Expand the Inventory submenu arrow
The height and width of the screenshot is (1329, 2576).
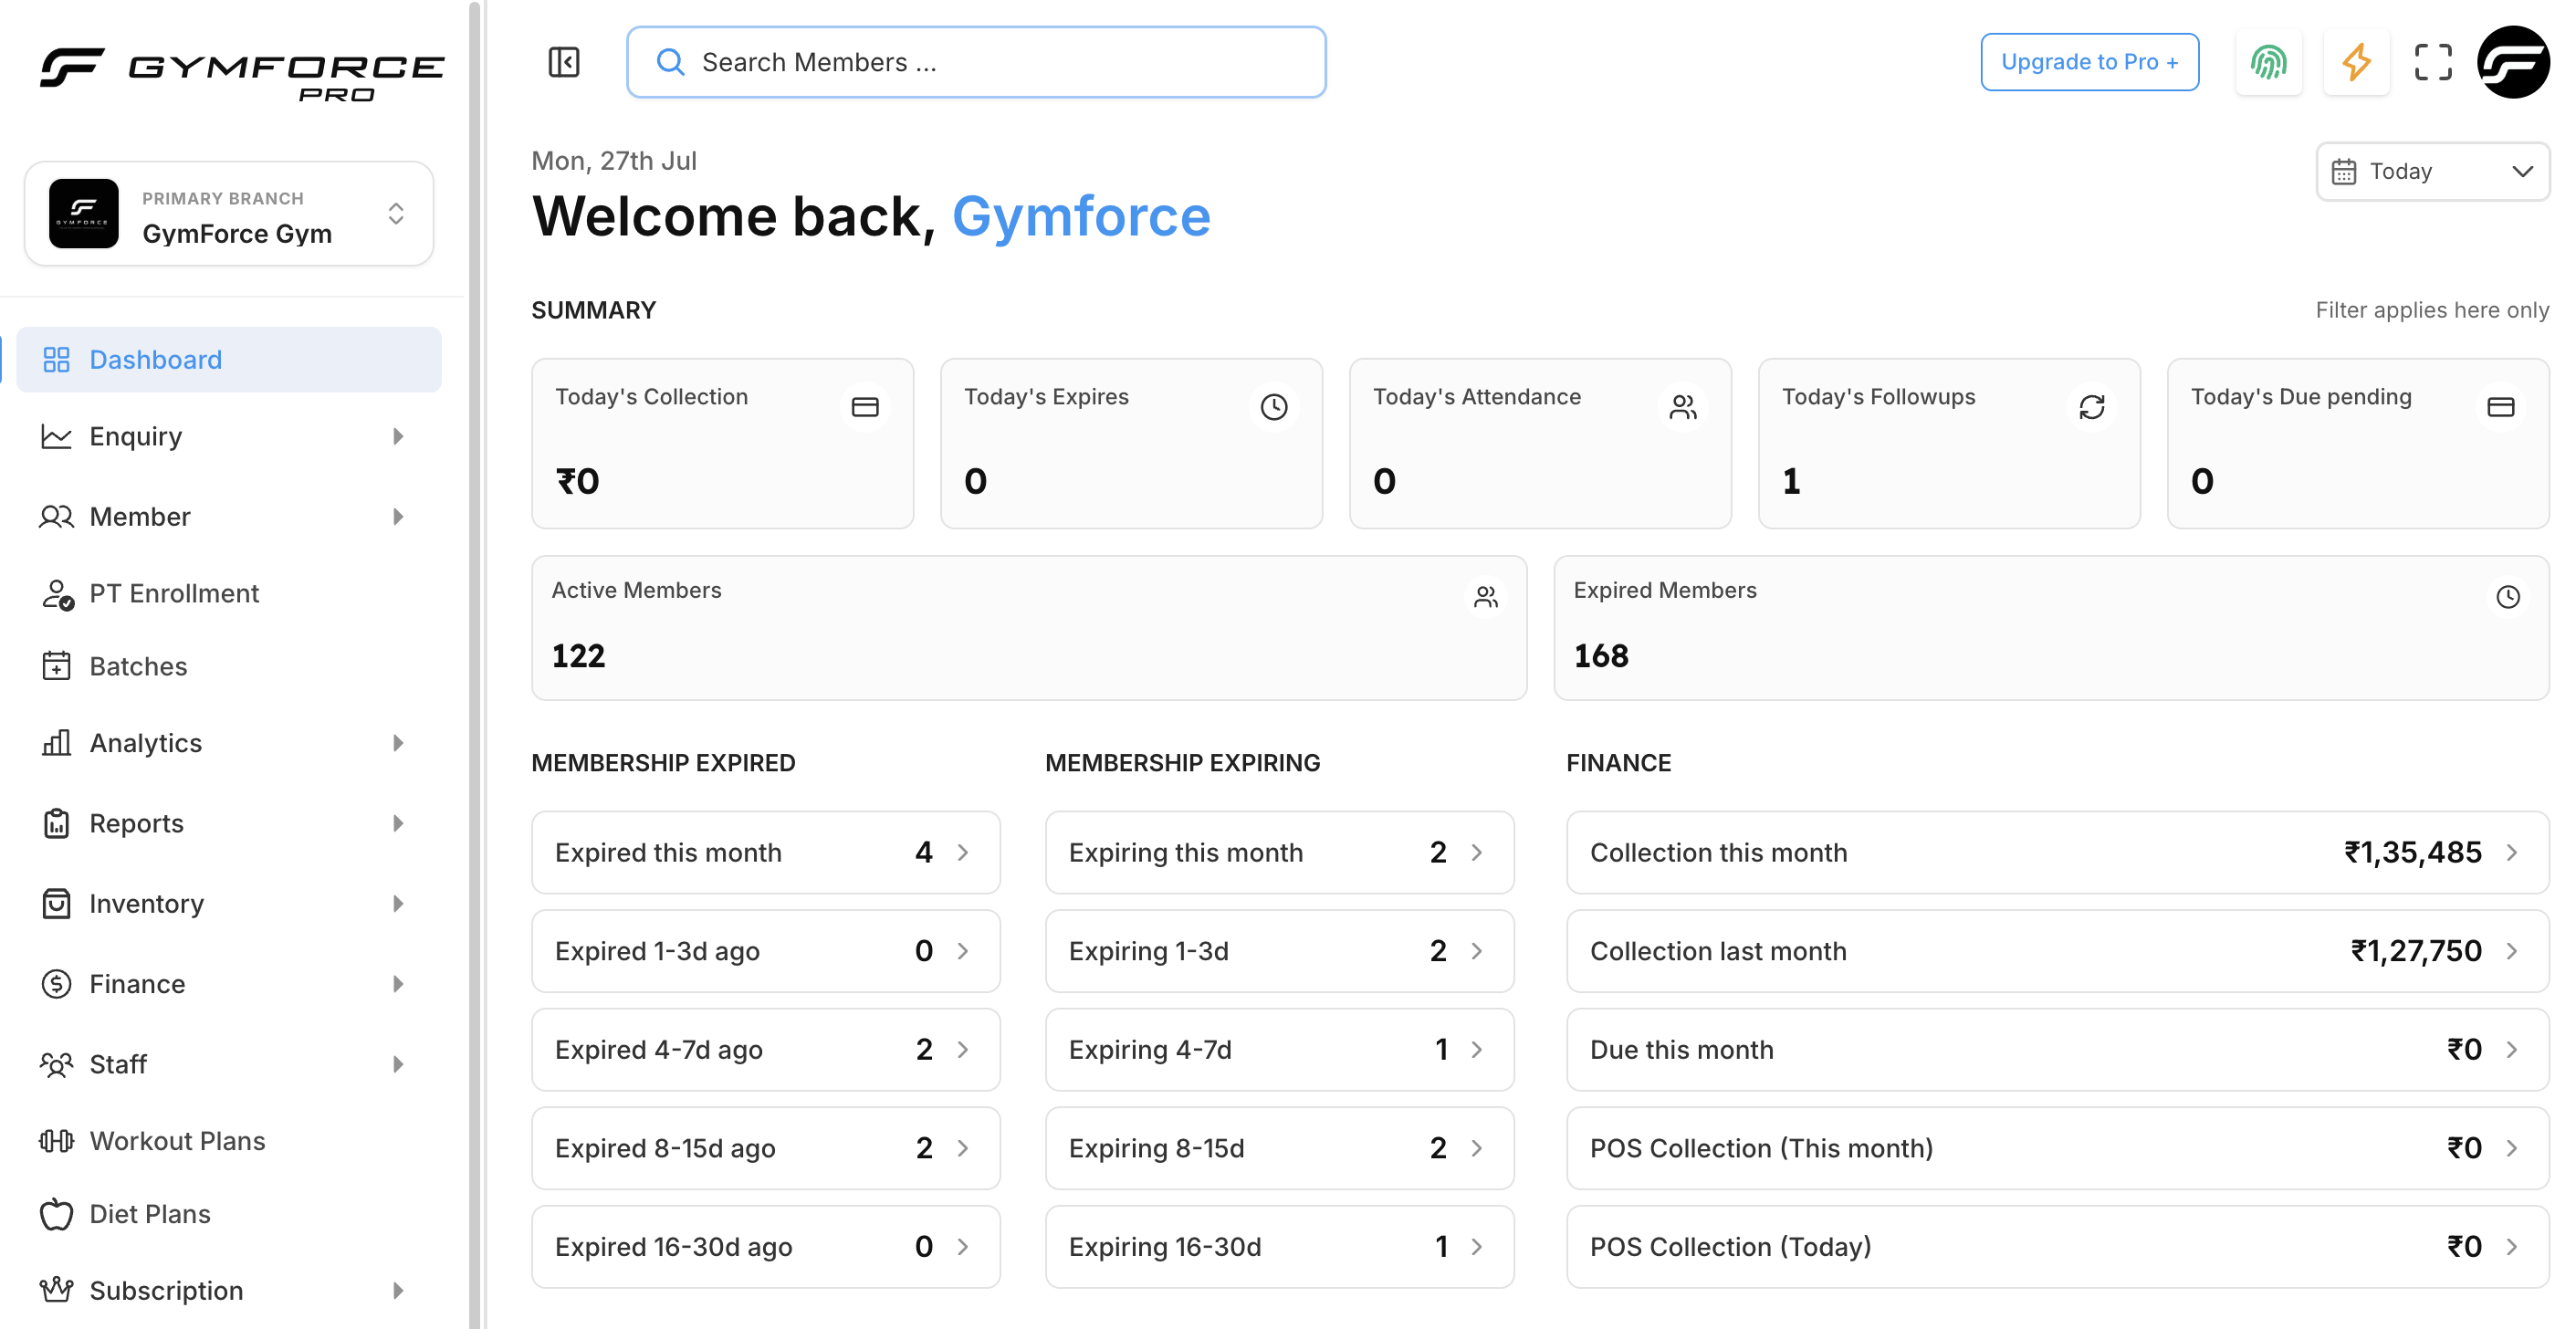[x=398, y=904]
